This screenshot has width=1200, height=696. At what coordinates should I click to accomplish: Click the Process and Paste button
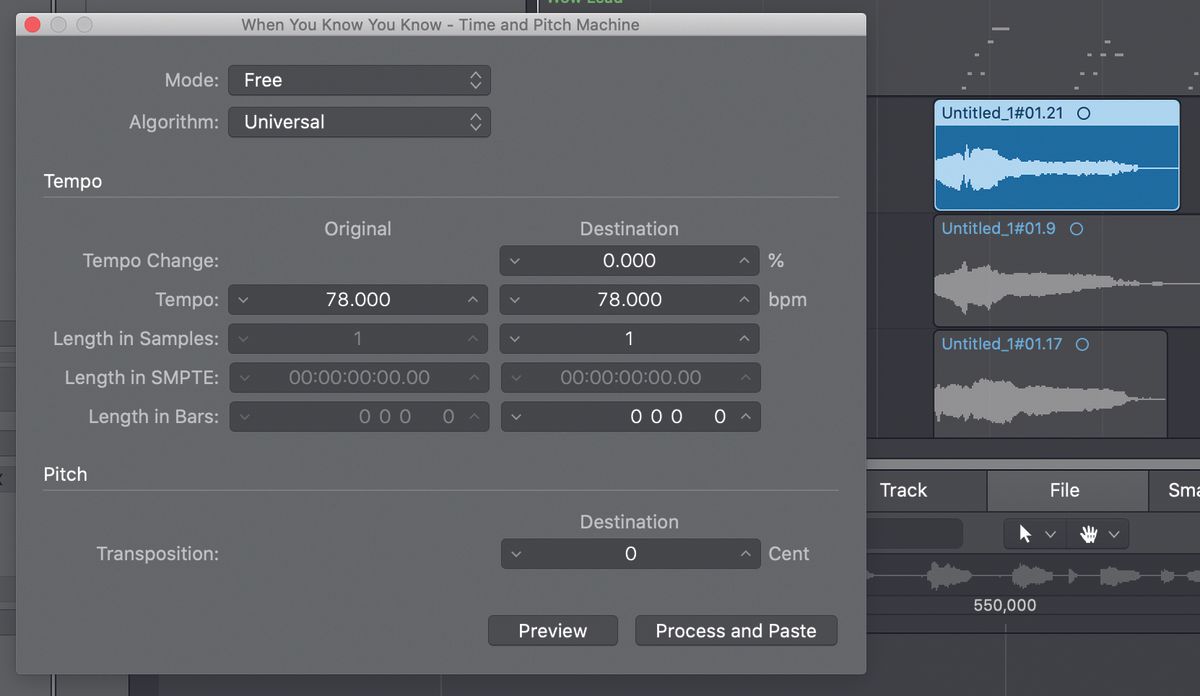736,630
